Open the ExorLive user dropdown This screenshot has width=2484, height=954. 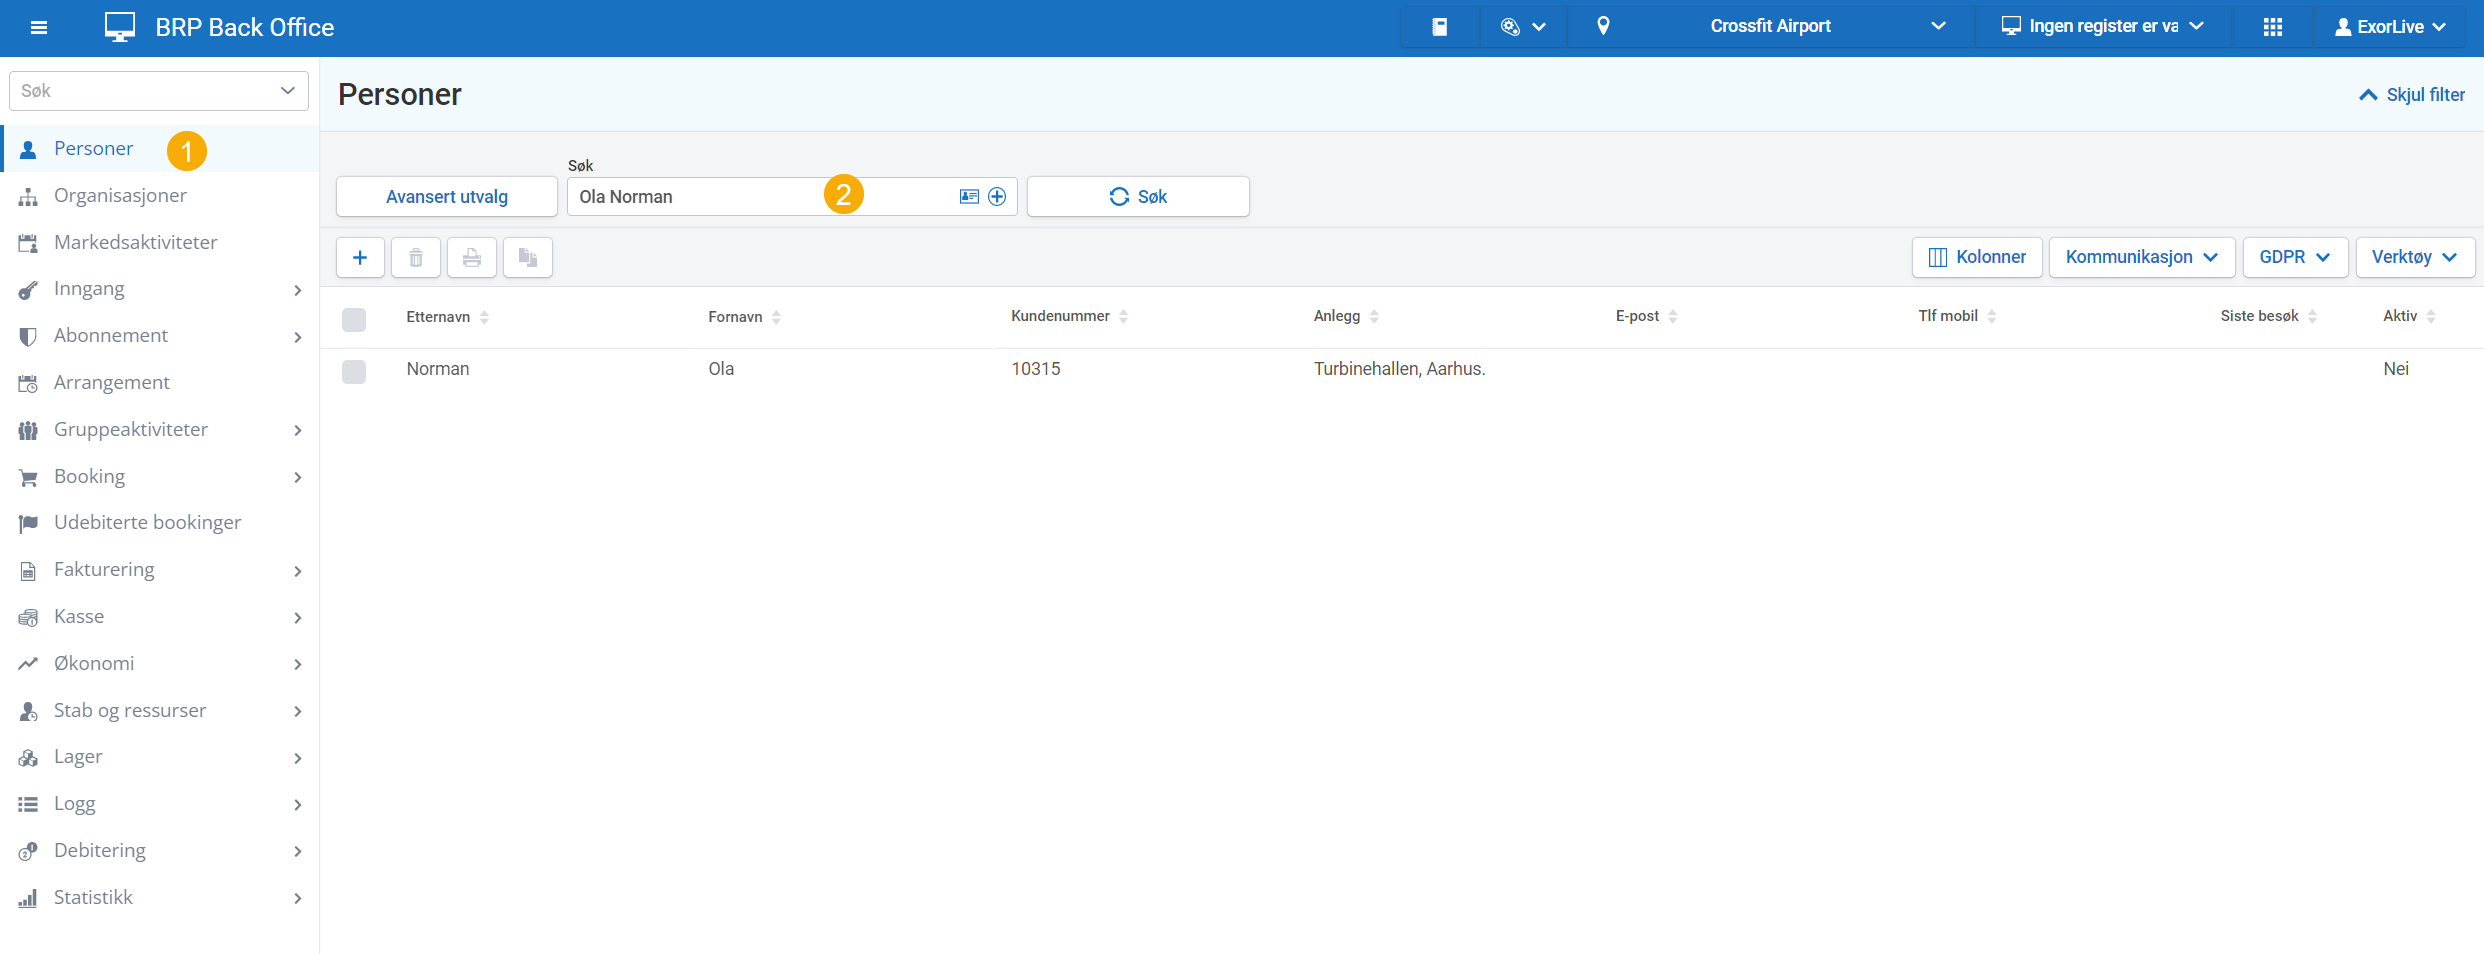[x=2390, y=27]
